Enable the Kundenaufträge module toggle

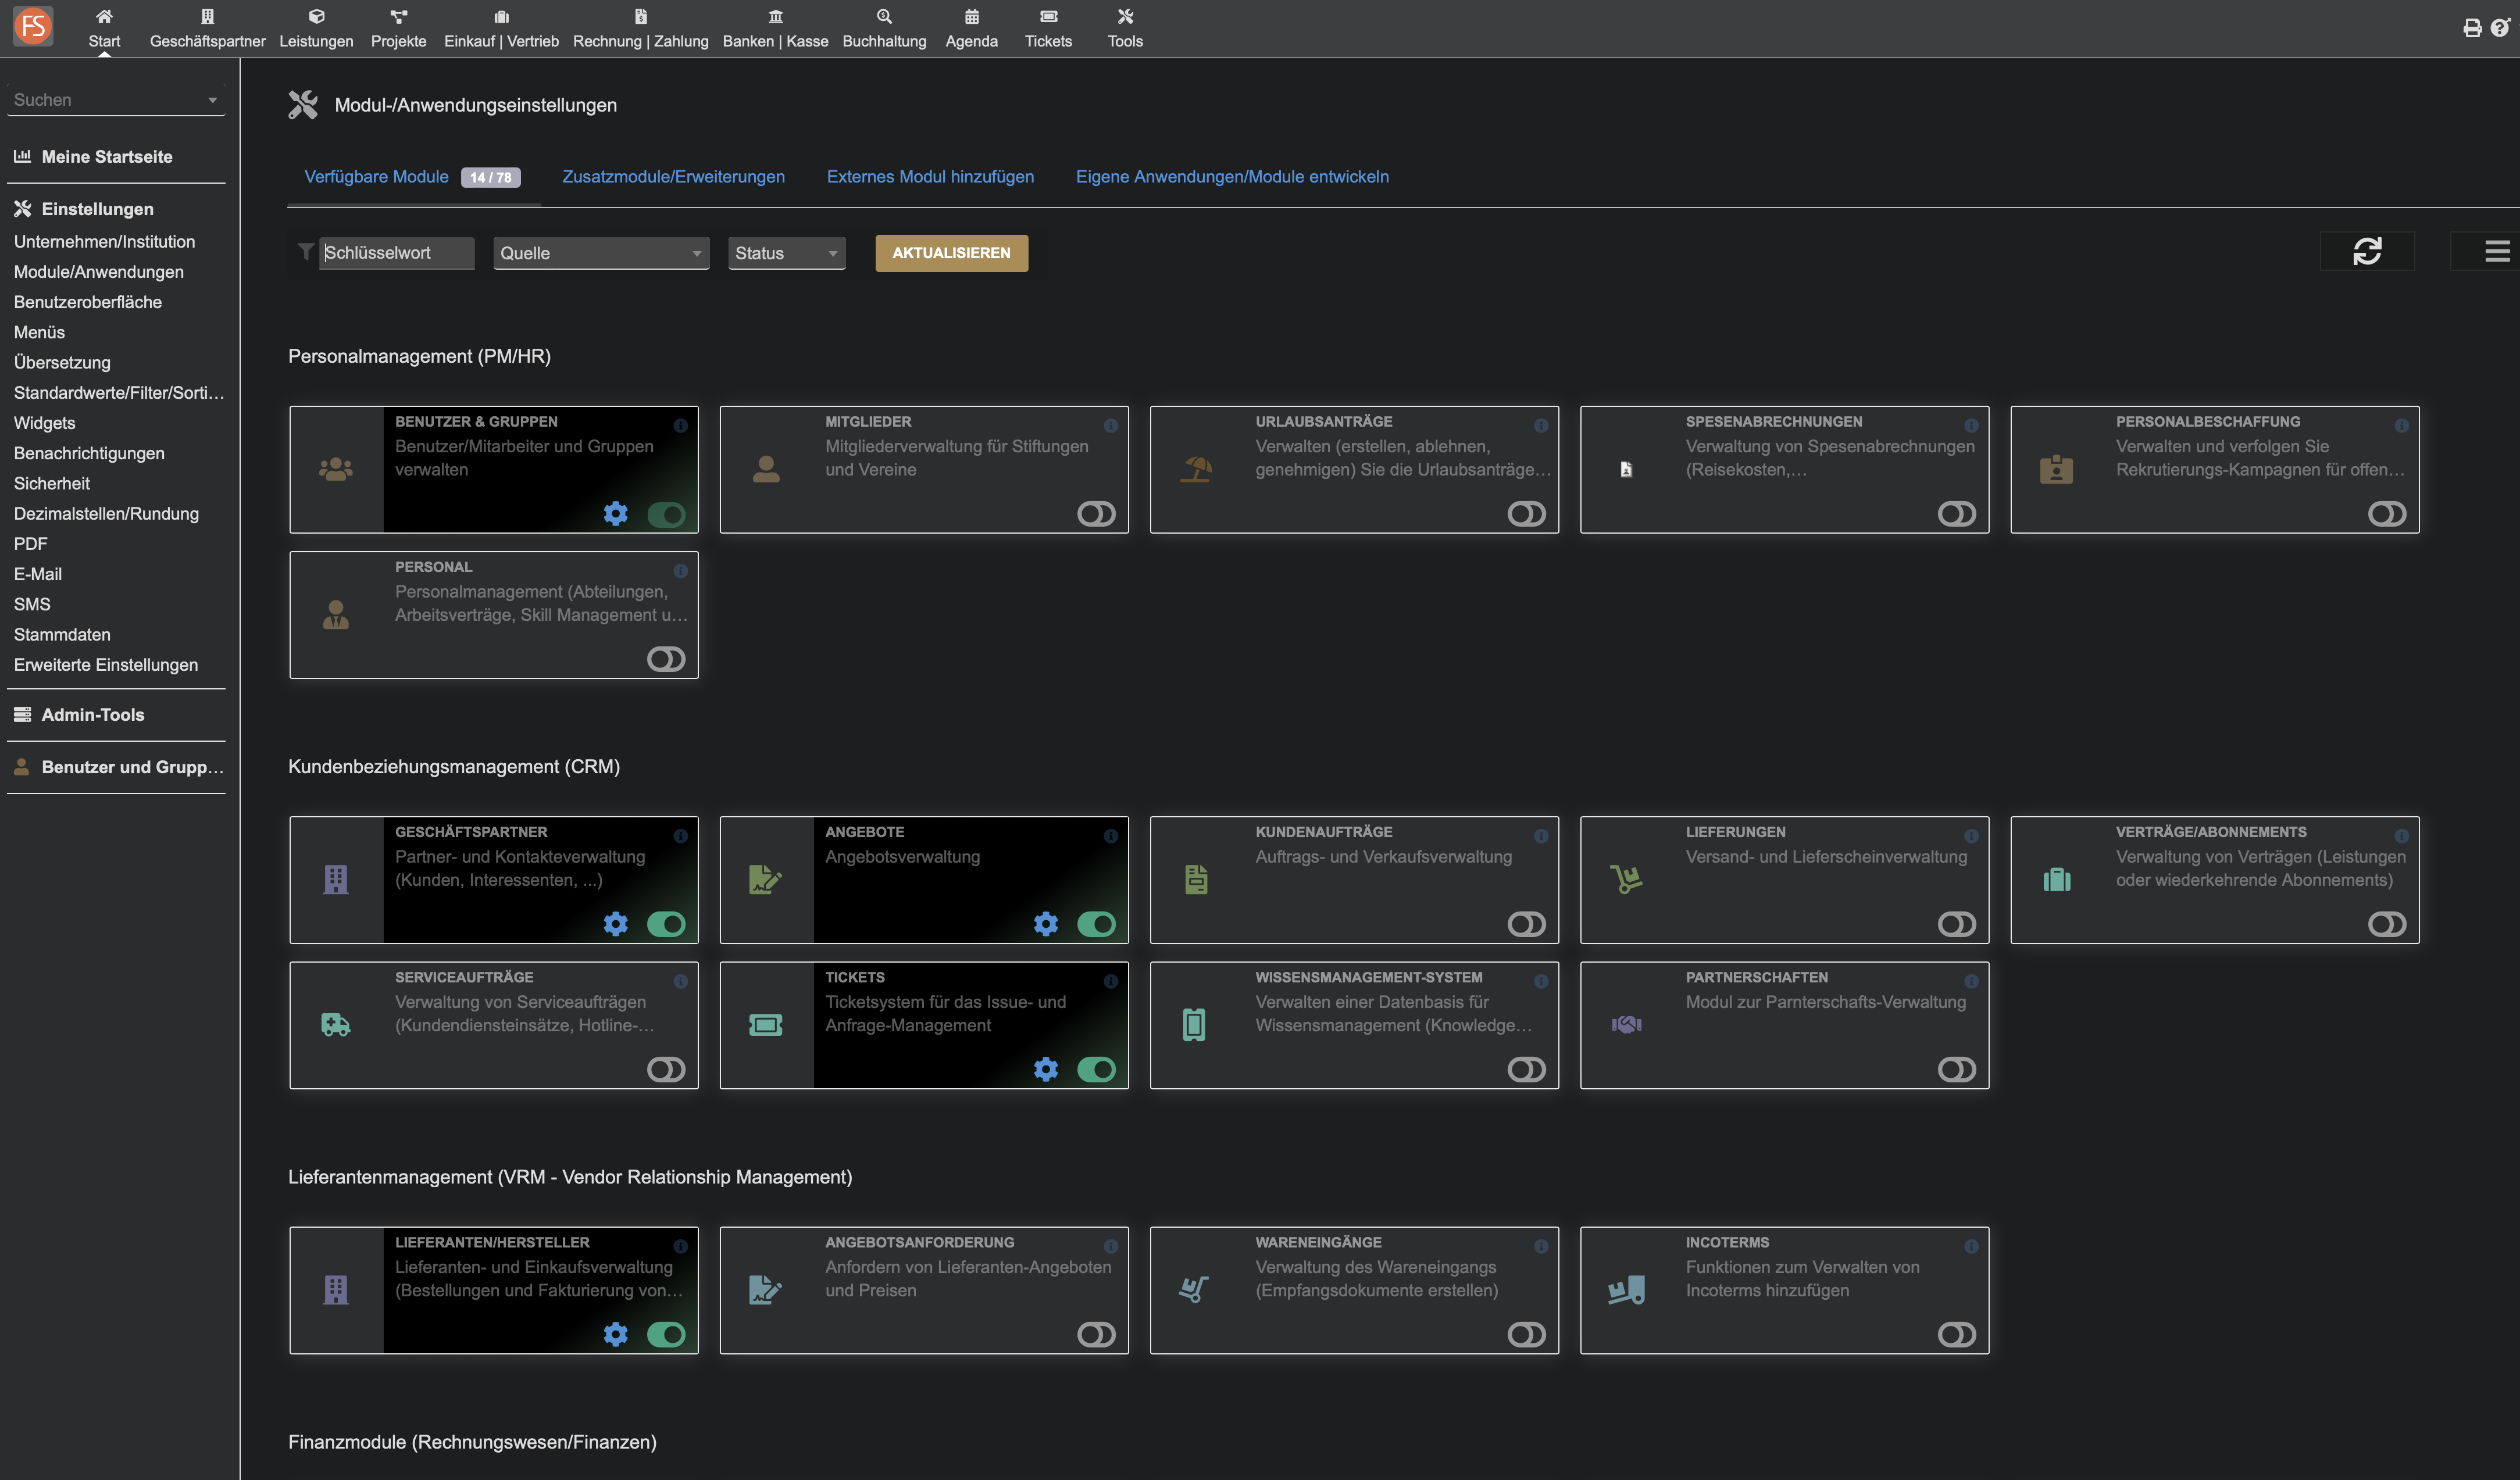[1526, 924]
